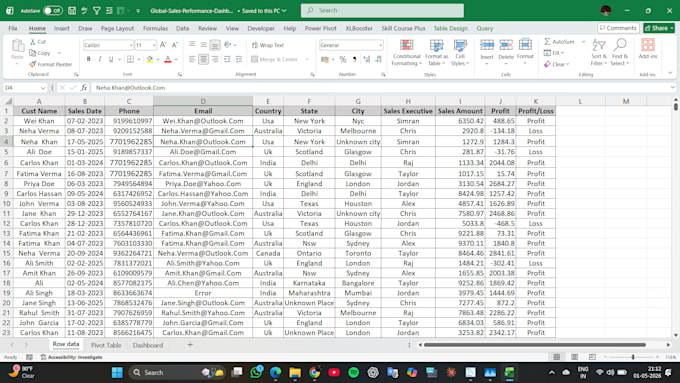
Task: Toggle Bold formatting
Action: pos(88,59)
